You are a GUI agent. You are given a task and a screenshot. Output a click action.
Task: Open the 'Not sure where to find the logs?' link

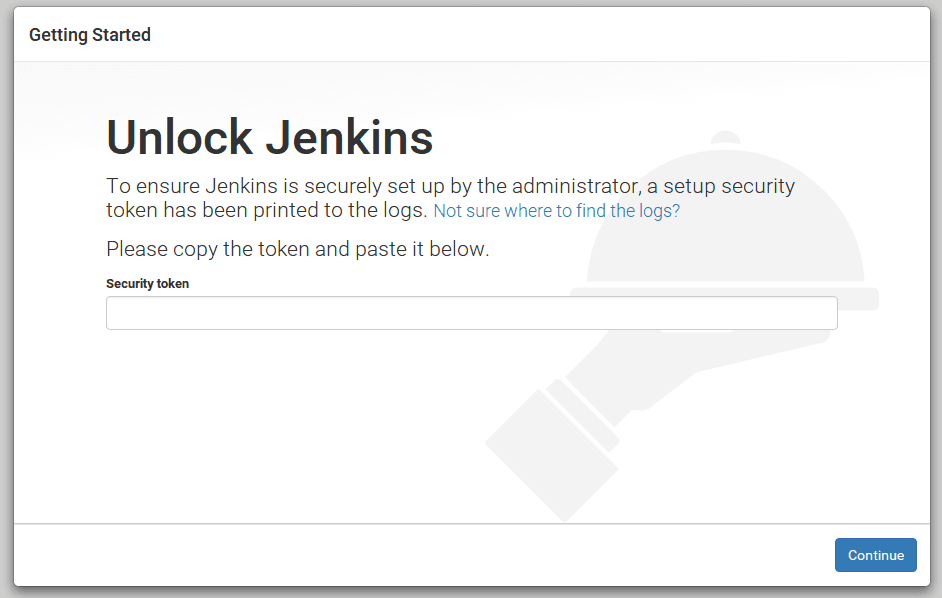point(556,211)
